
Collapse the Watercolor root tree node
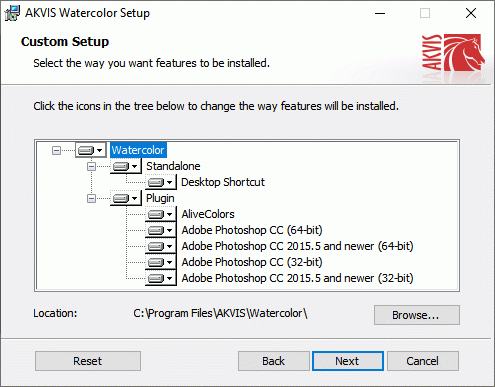pyautogui.click(x=56, y=150)
